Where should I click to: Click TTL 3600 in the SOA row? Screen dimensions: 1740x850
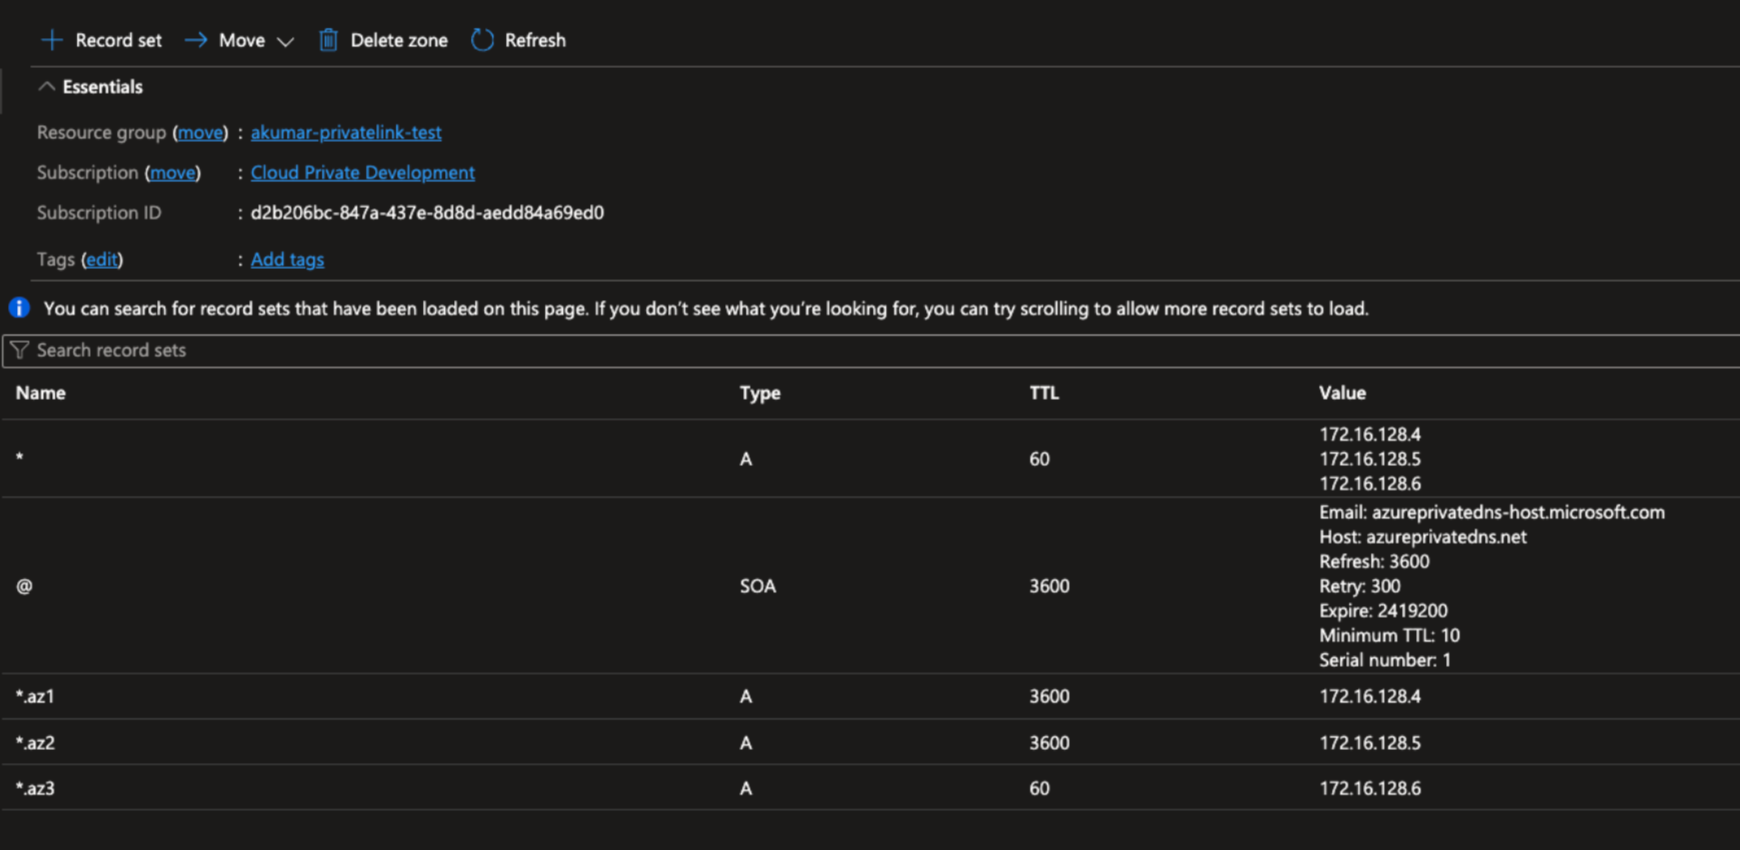click(x=1049, y=586)
